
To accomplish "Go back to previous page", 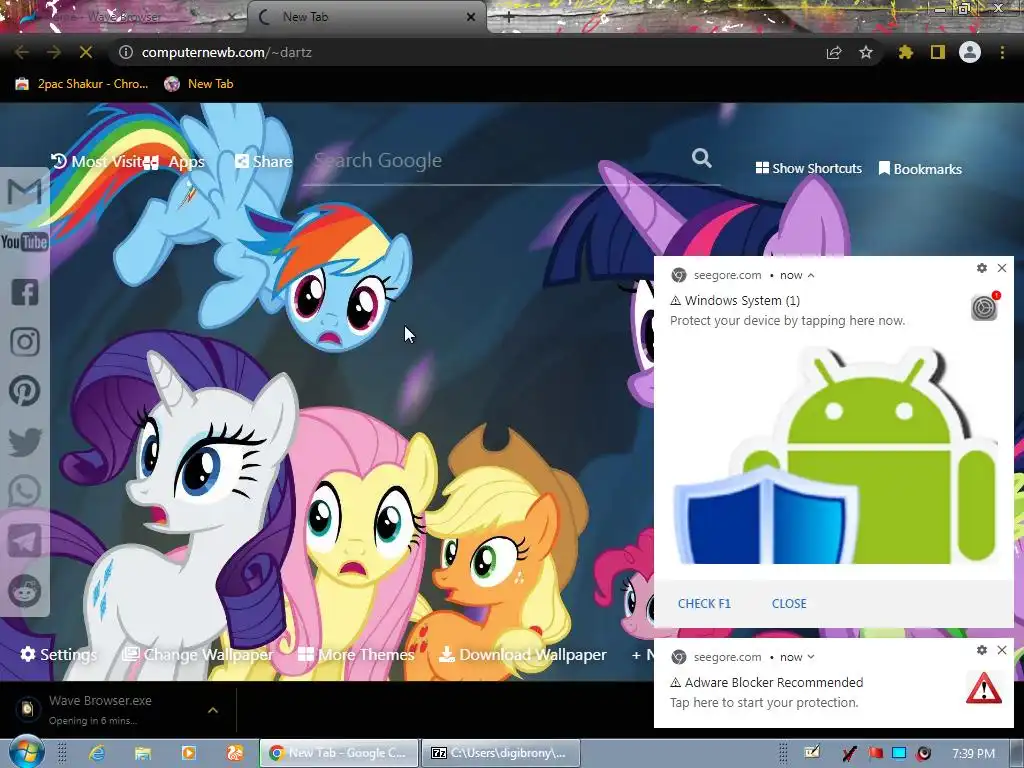I will 22,52.
